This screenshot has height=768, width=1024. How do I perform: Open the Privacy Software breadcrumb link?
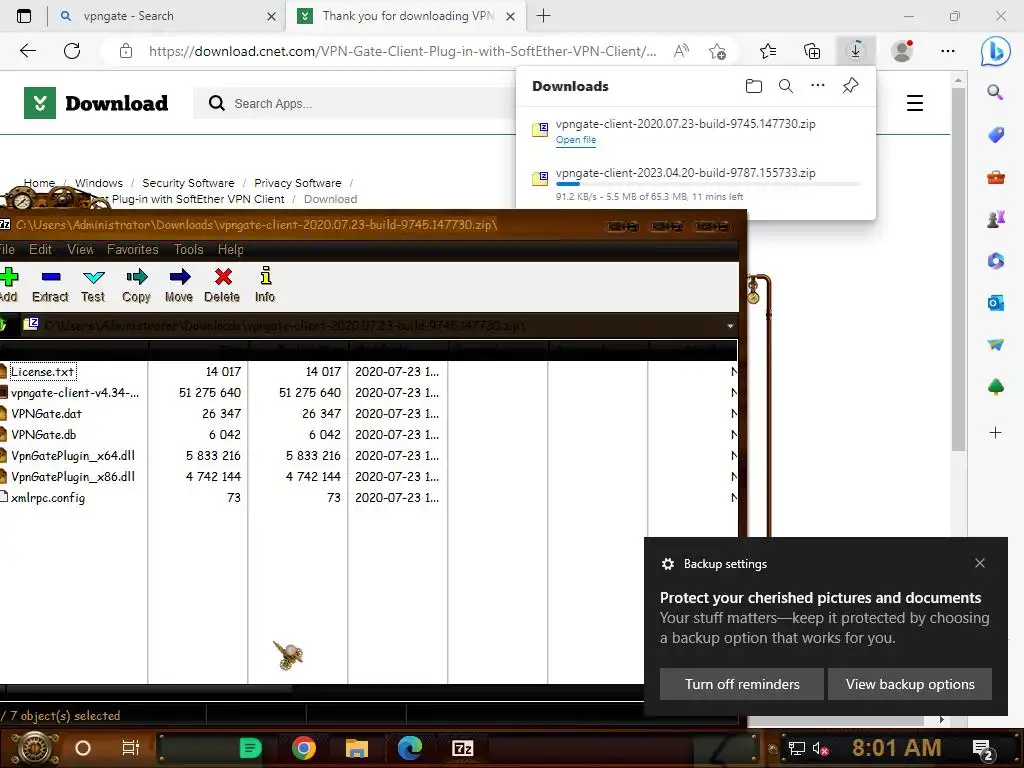coord(298,183)
